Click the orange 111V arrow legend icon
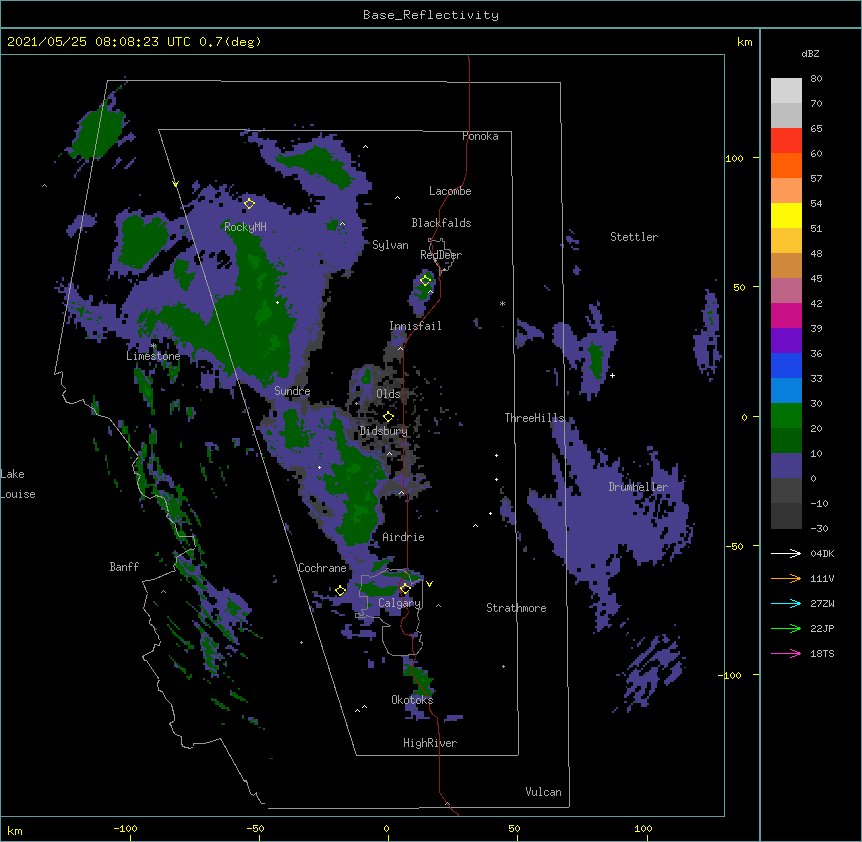This screenshot has width=862, height=842. coord(786,578)
